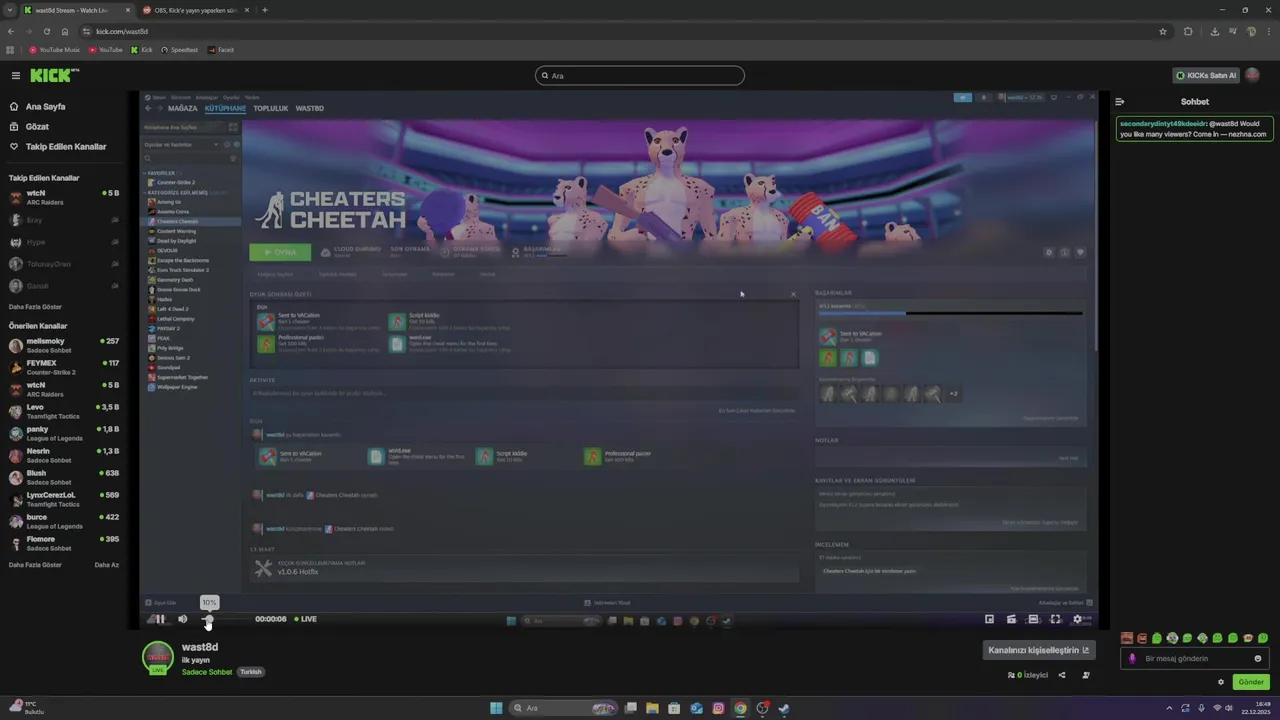Open Flomore channel in sidebar

point(64,544)
